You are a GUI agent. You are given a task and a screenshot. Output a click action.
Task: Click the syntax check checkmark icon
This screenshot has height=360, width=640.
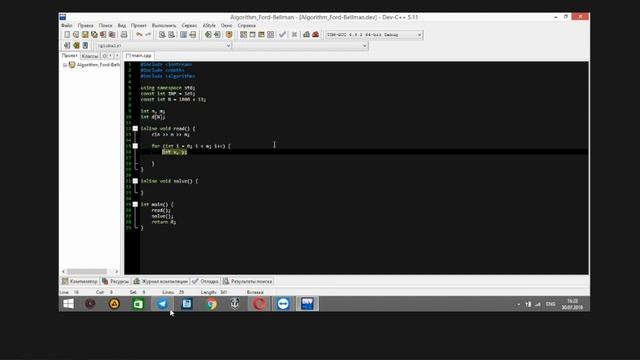[x=282, y=35]
